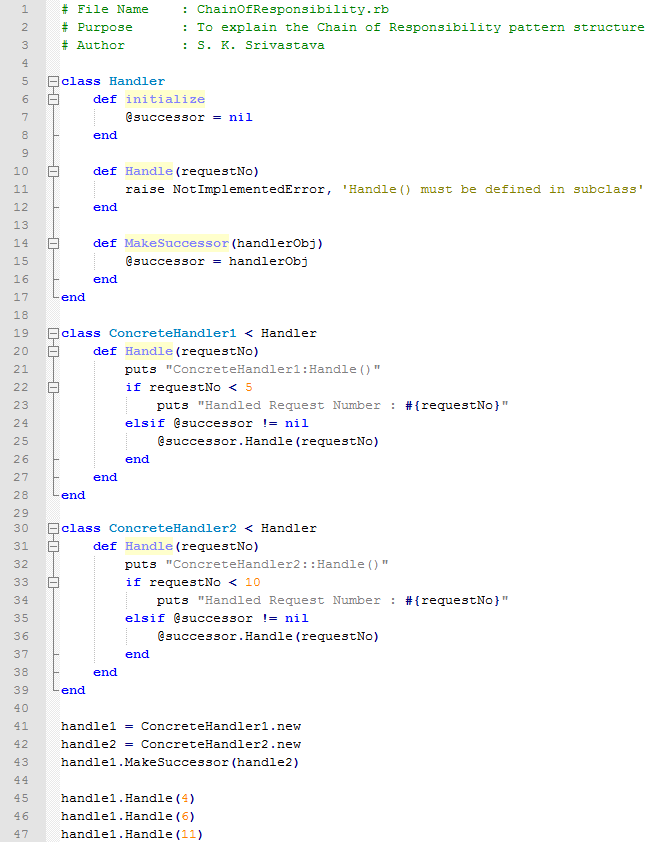Click the 'handle1.Handle(6)' call
This screenshot has height=842, width=648.
point(128,816)
